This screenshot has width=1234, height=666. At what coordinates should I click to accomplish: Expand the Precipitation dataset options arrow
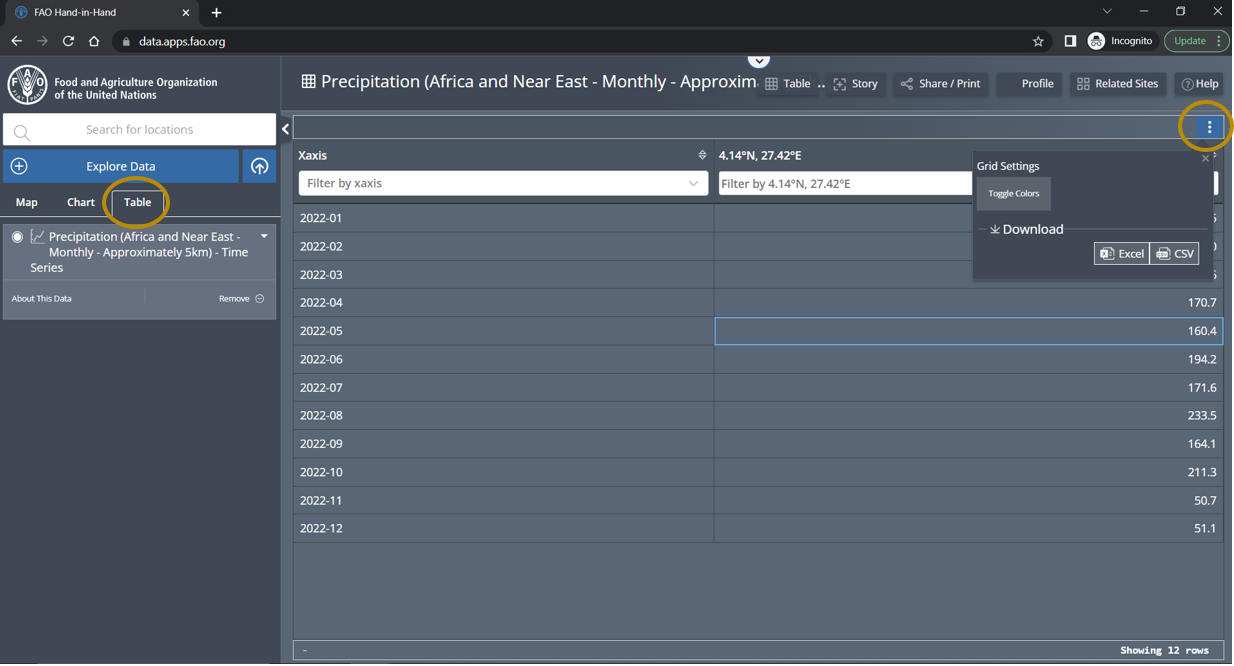click(x=264, y=237)
